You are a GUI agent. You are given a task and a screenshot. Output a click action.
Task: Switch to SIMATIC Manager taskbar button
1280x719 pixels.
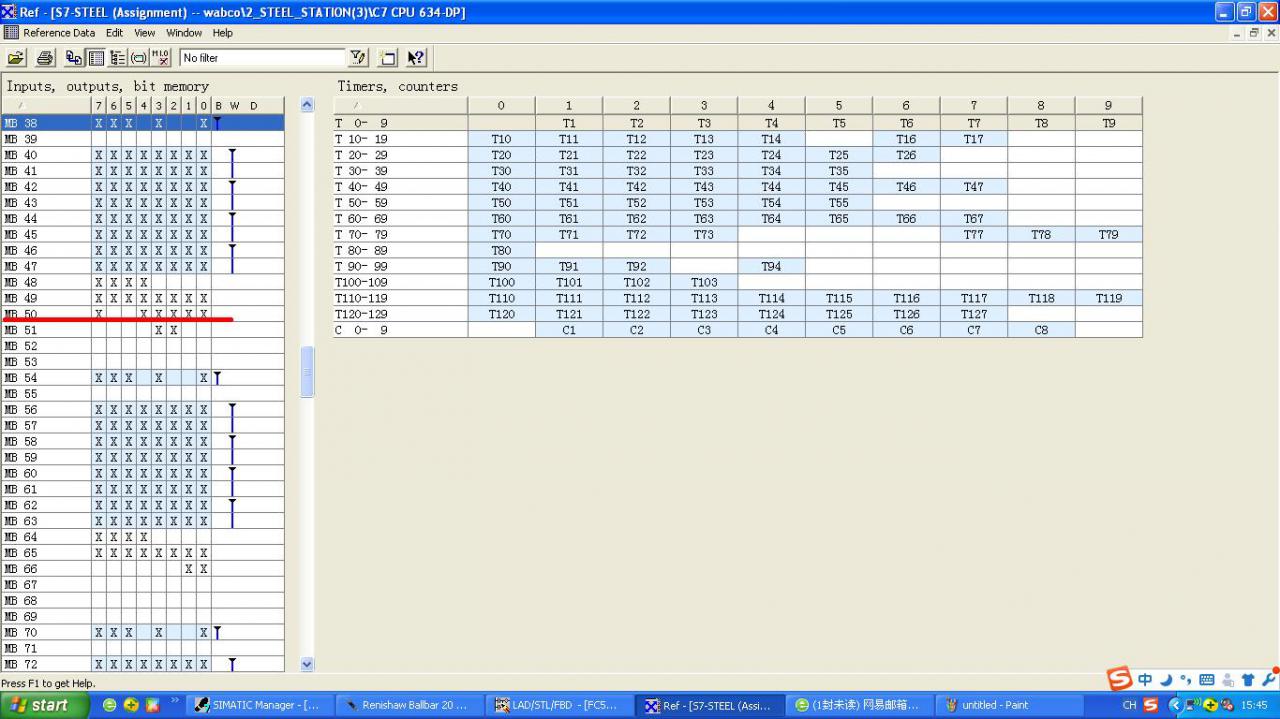[258, 705]
